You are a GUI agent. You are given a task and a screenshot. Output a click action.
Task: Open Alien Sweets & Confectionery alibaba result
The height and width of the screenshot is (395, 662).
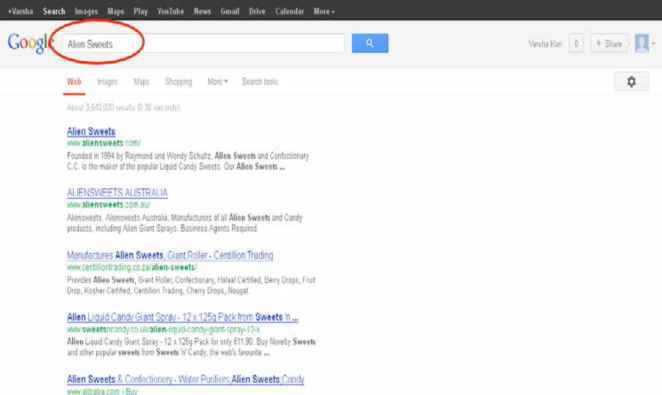[x=186, y=379]
